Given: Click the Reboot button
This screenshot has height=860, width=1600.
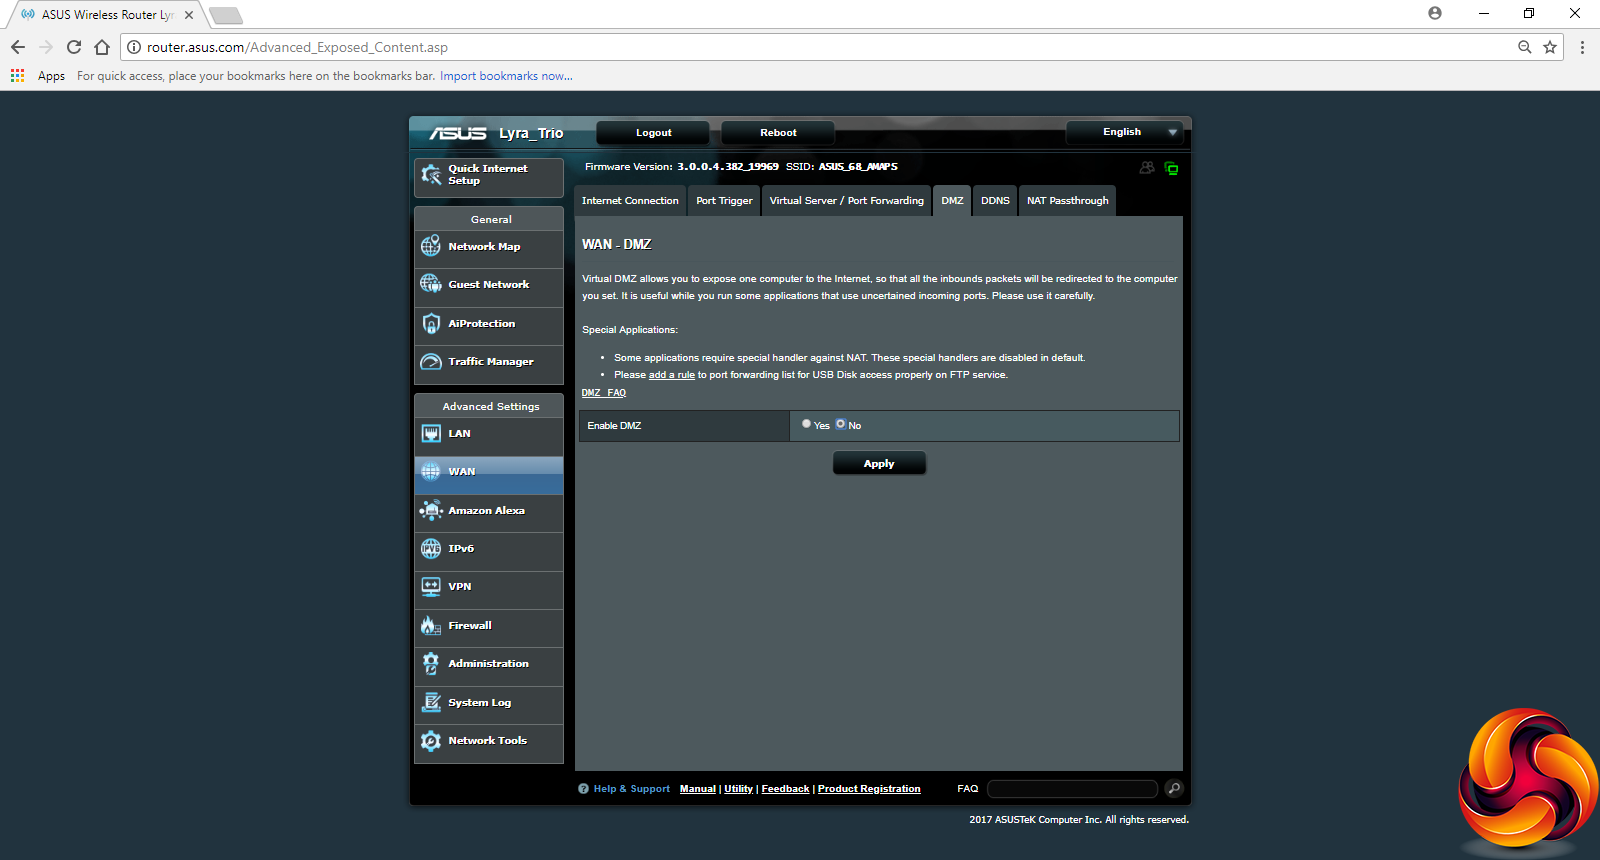Looking at the screenshot, I should tap(778, 132).
